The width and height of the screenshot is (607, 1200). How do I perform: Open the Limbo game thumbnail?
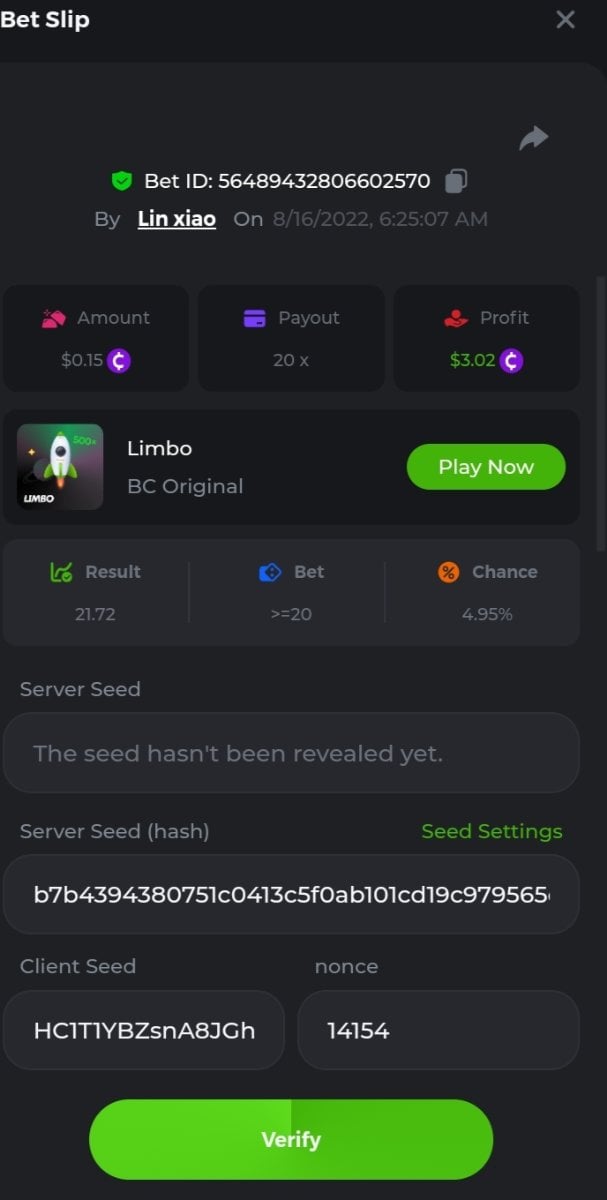pyautogui.click(x=60, y=467)
